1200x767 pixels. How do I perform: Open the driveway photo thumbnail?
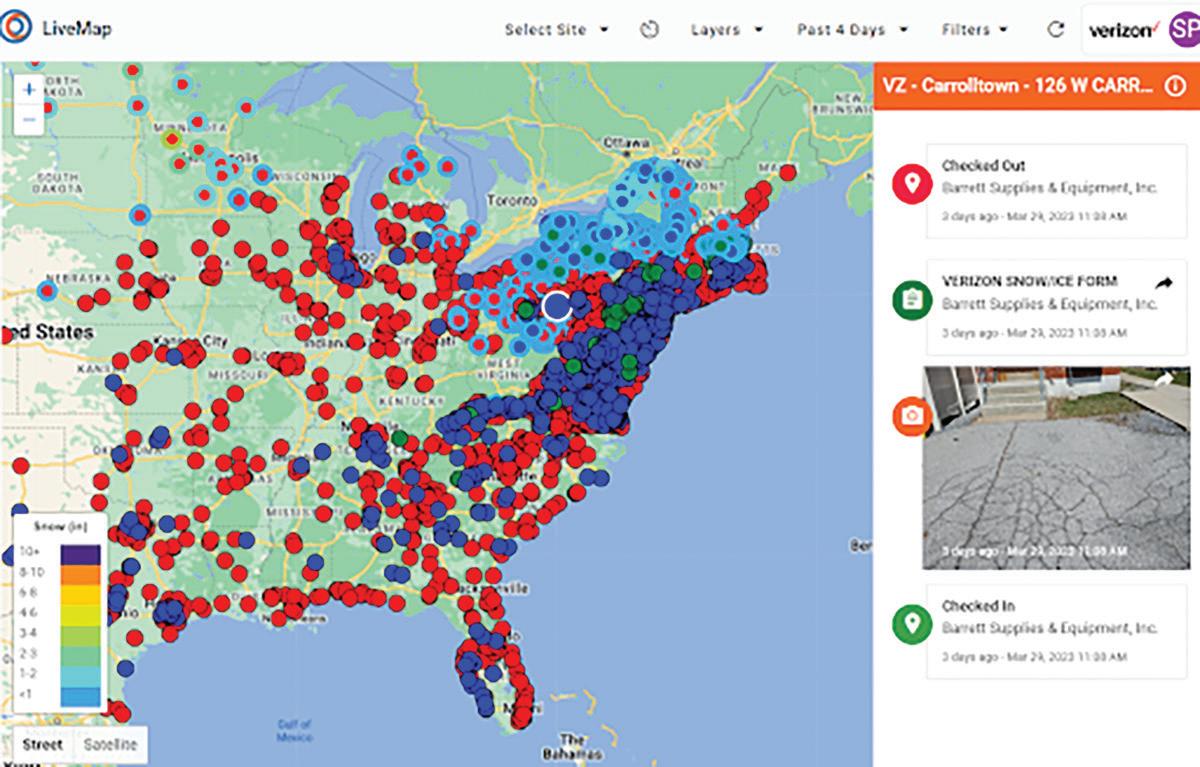1056,468
